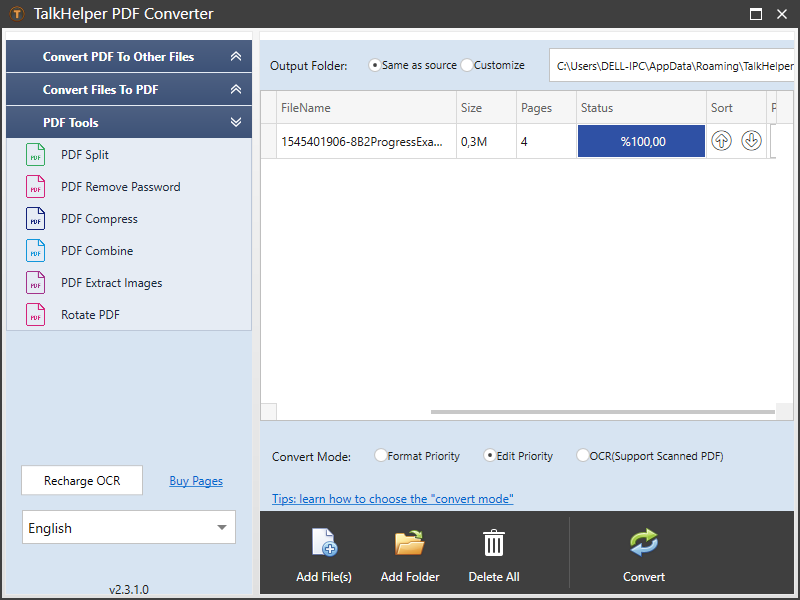This screenshot has height=600, width=800.
Task: Move file down with sort arrow
Action: point(751,141)
